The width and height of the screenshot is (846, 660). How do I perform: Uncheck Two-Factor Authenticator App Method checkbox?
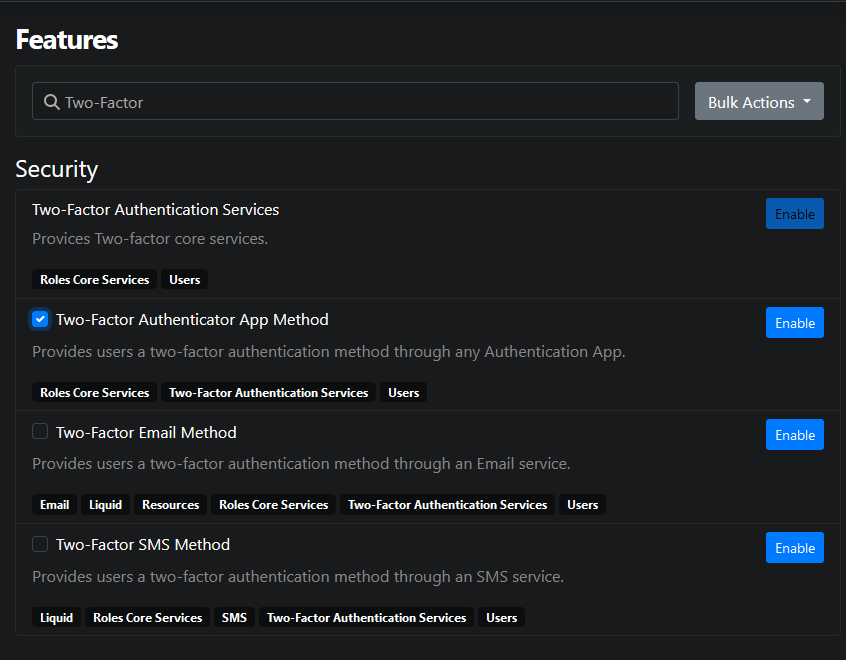click(x=40, y=319)
